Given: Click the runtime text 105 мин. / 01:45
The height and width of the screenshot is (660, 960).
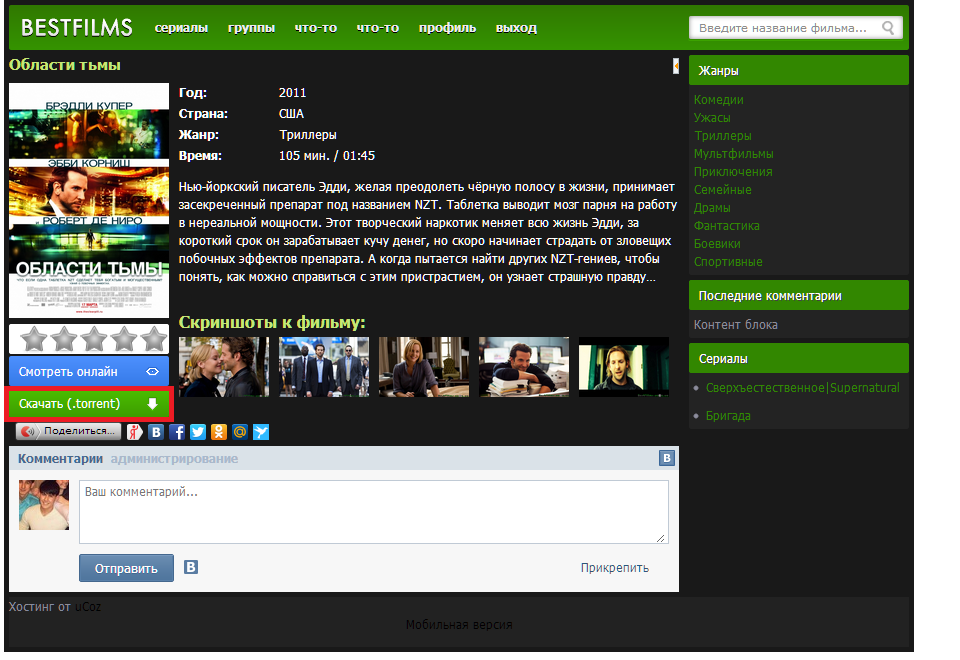Looking at the screenshot, I should point(327,156).
